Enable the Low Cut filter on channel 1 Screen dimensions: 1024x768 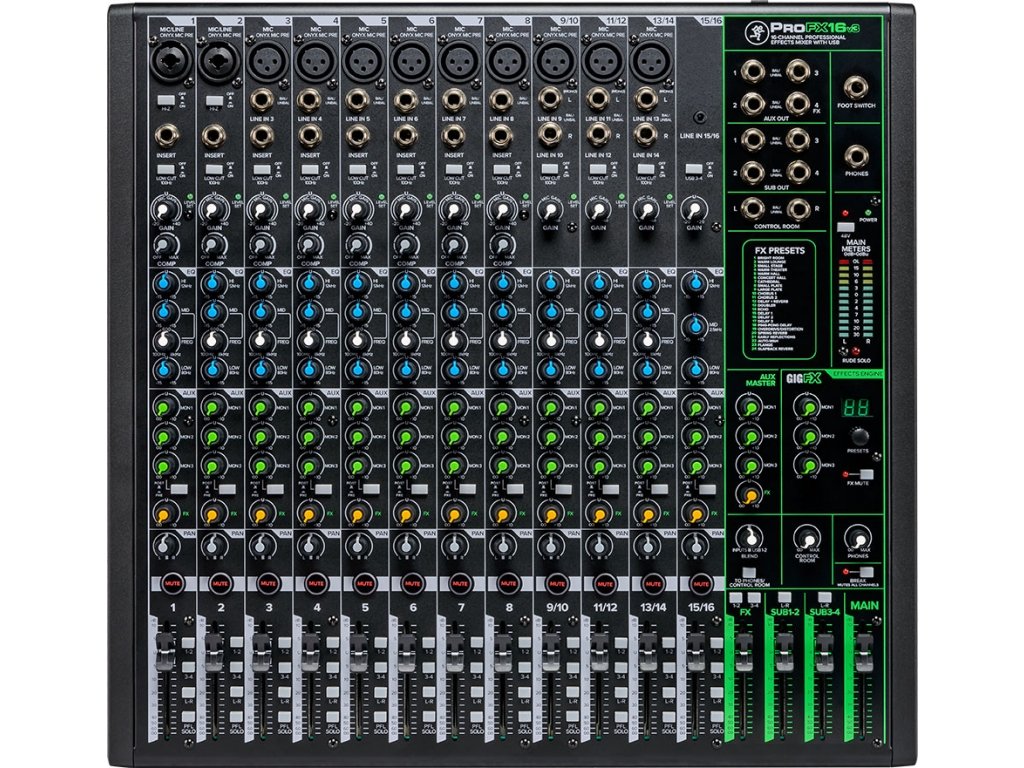point(168,170)
